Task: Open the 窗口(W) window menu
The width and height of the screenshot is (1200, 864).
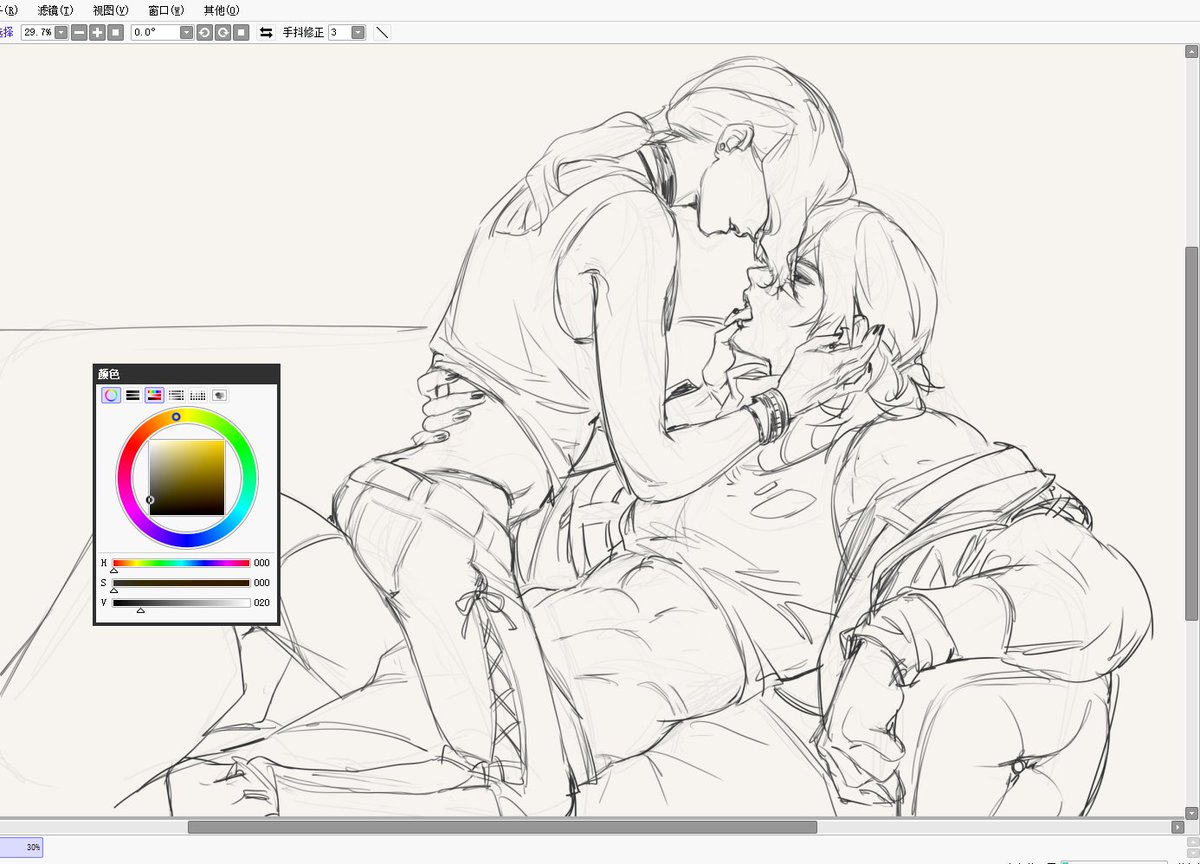Action: 166,10
